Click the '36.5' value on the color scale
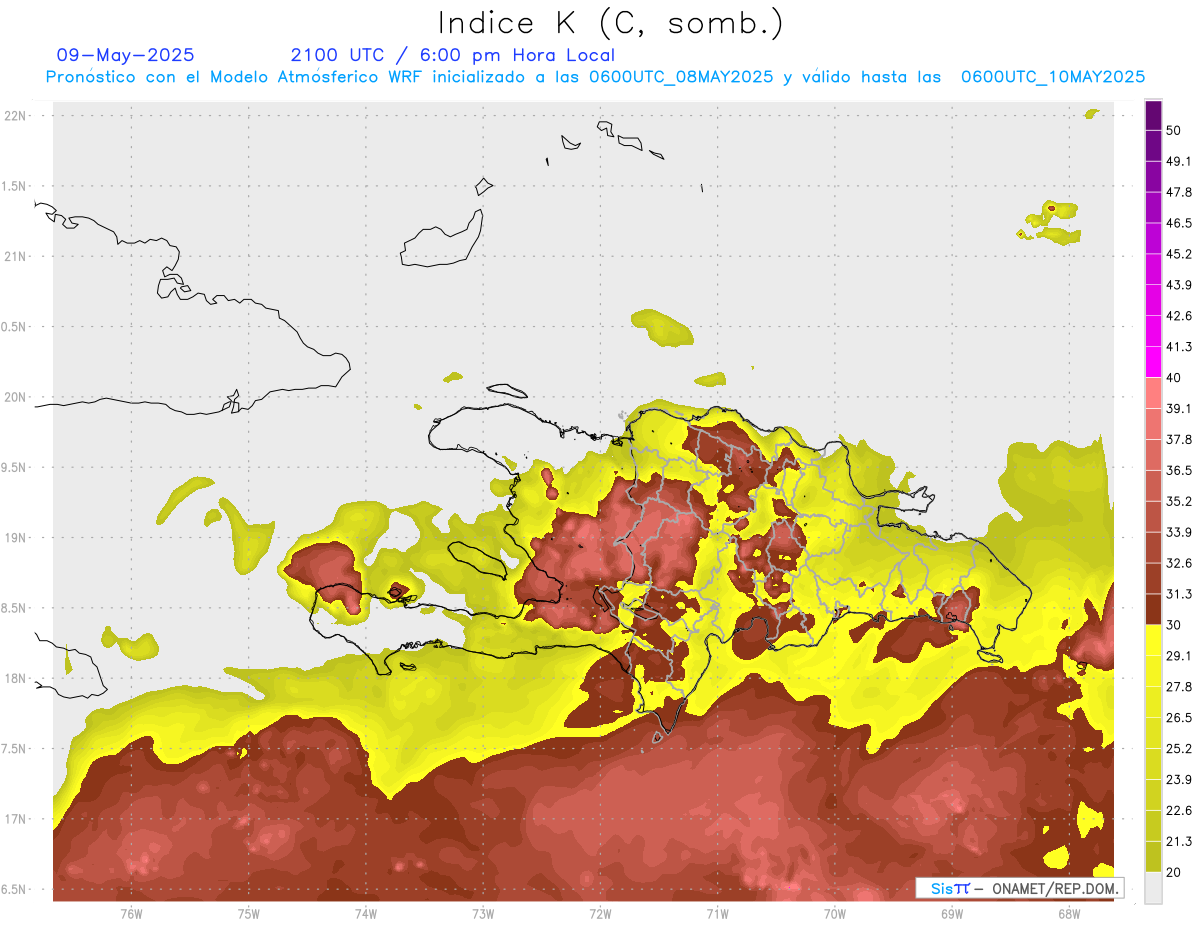This screenshot has width=1200, height=927. [x=1179, y=471]
